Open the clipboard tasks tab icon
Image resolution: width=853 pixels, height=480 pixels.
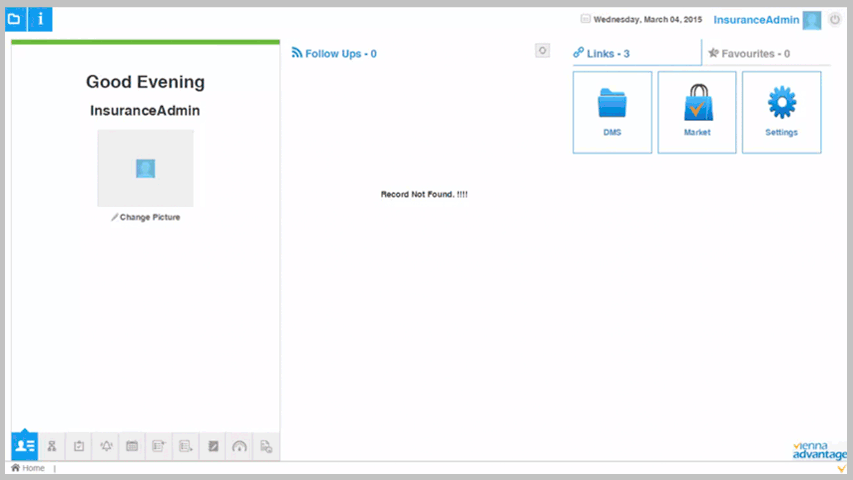click(79, 446)
